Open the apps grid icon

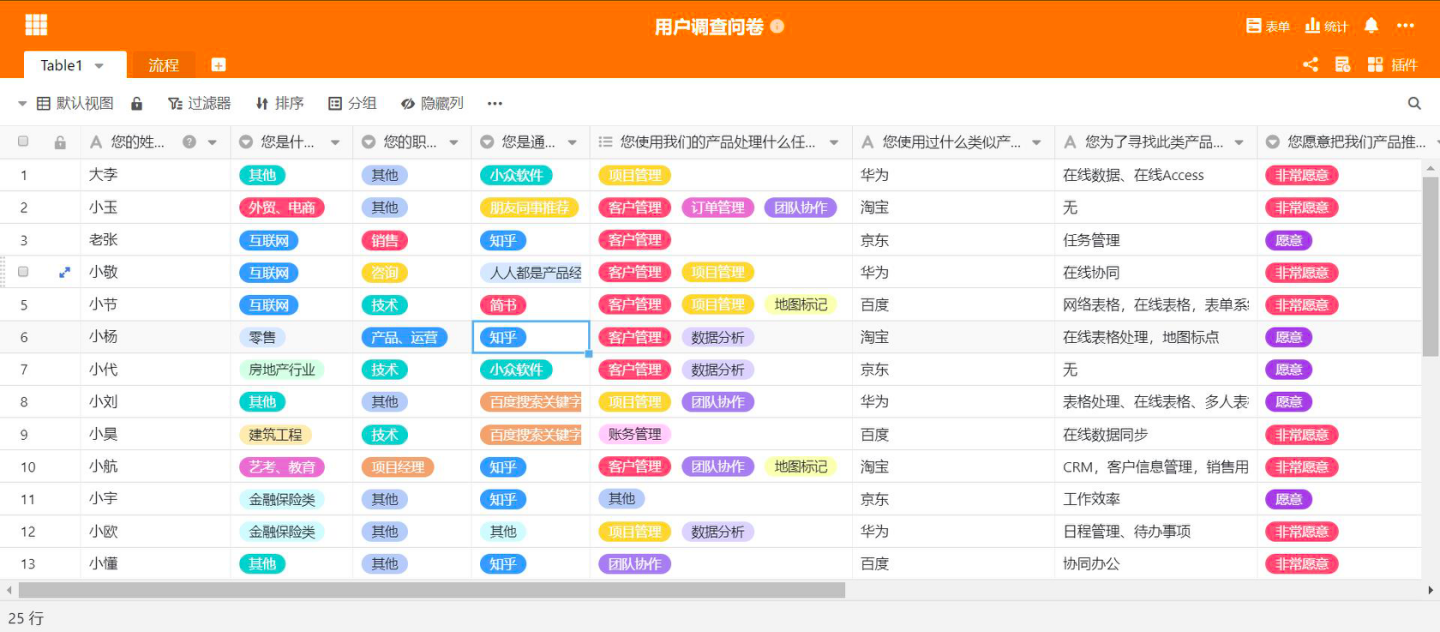tap(36, 25)
